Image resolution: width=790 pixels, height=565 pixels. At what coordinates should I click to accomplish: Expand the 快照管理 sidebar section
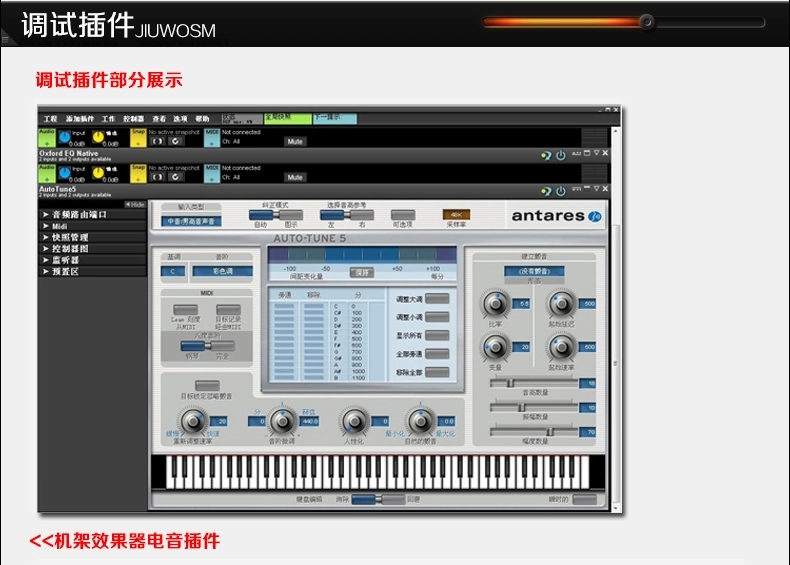coord(93,237)
